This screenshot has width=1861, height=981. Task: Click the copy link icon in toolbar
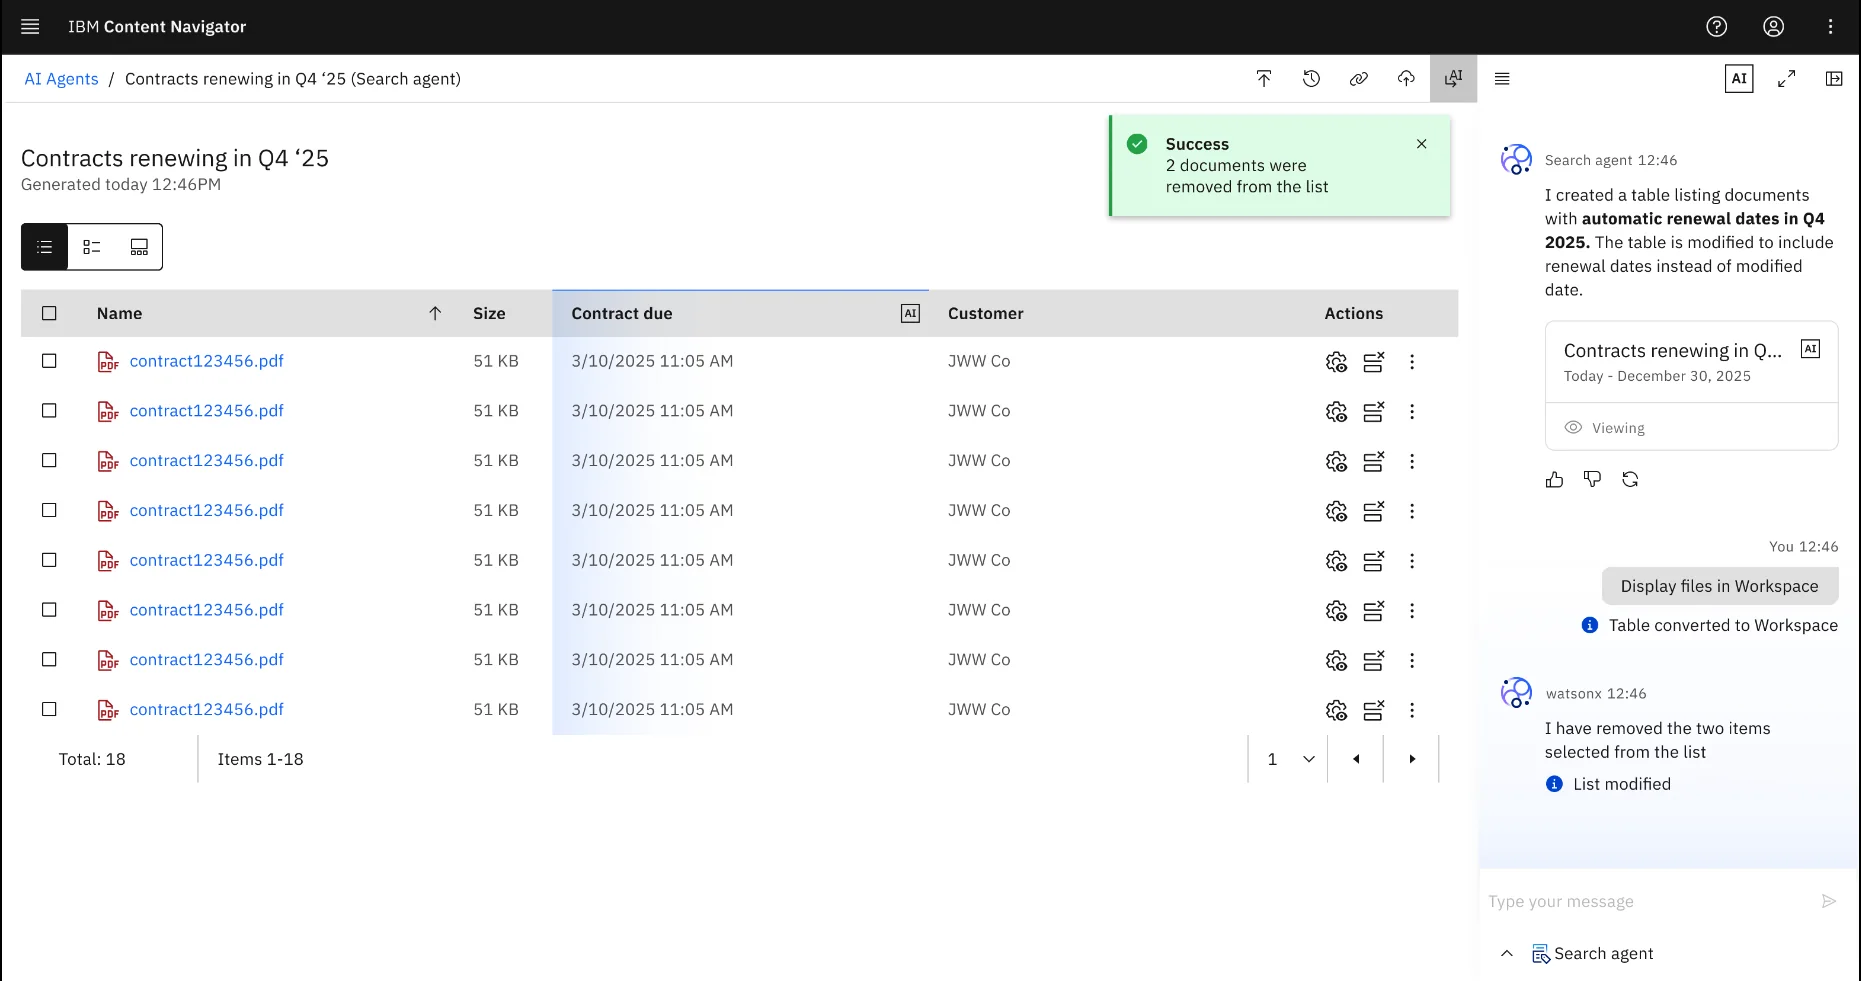click(1358, 79)
